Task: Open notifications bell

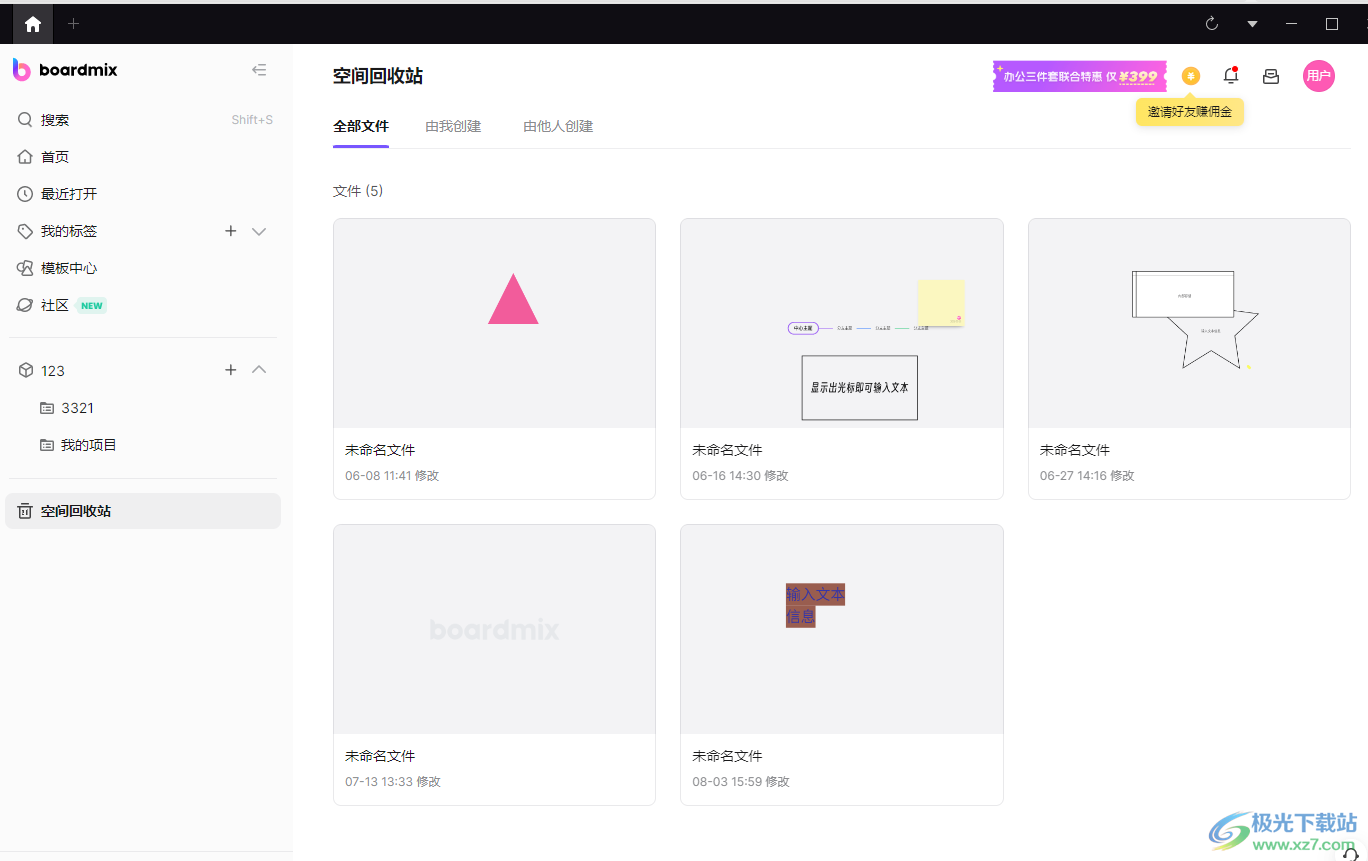Action: [1231, 76]
